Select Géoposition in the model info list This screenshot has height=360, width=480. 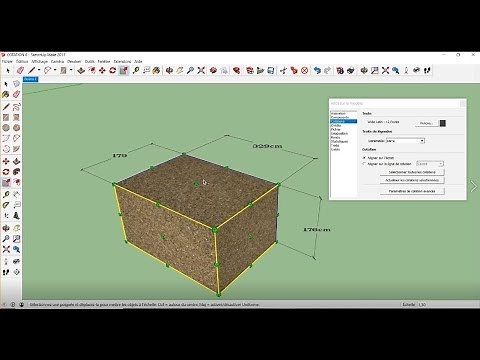339,133
